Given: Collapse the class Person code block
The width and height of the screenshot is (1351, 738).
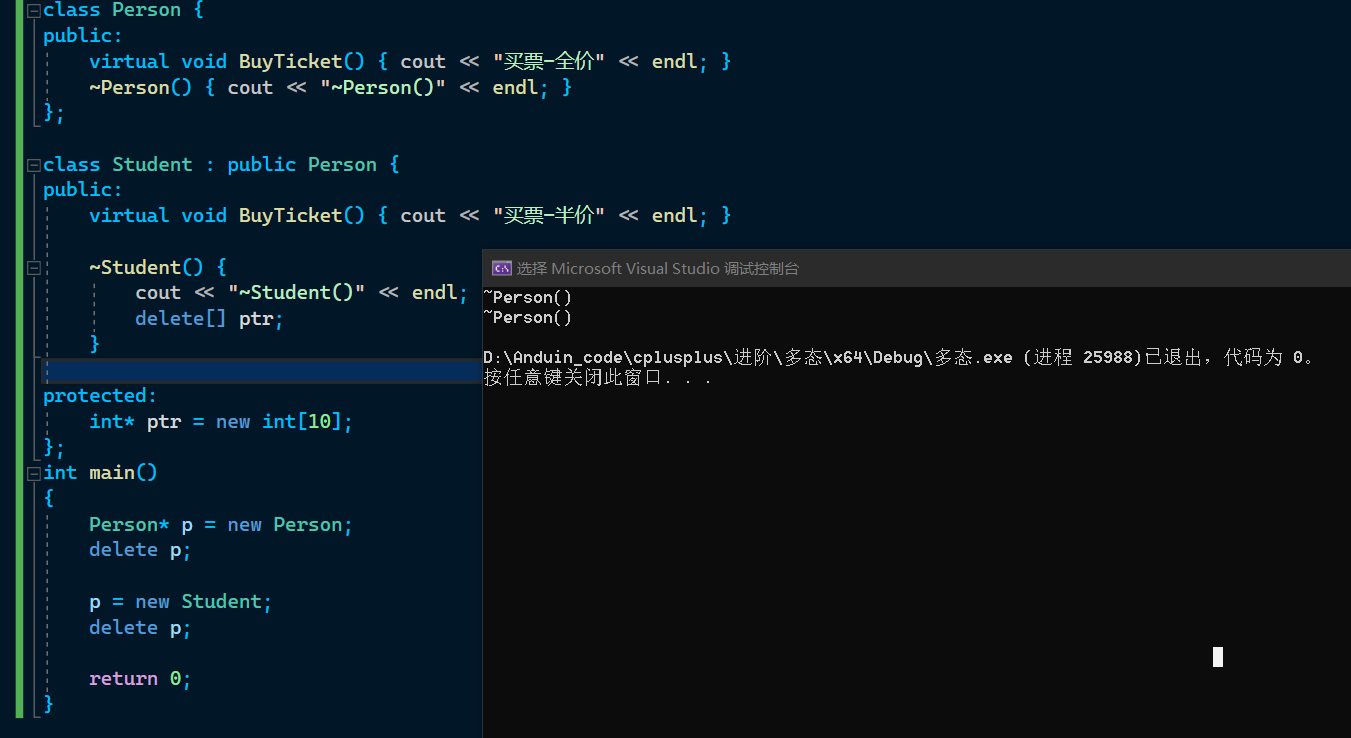Looking at the screenshot, I should 34,10.
